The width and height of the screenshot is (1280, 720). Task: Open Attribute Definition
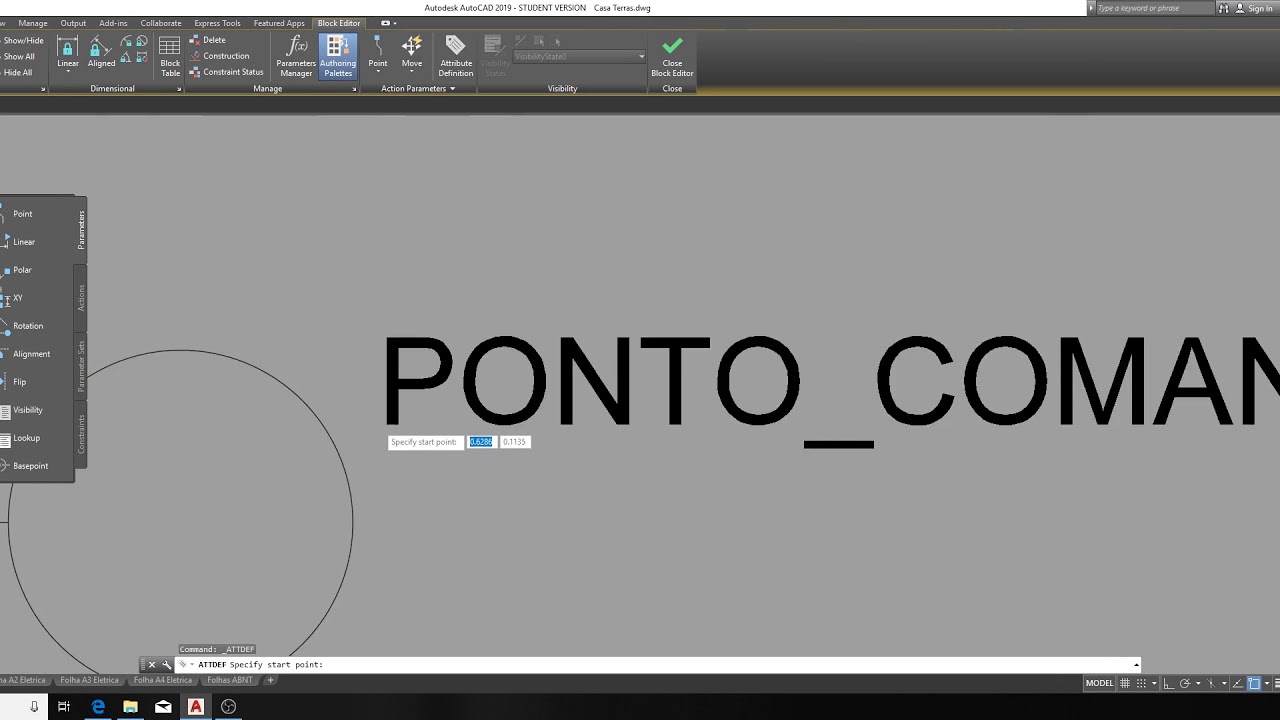[x=456, y=56]
